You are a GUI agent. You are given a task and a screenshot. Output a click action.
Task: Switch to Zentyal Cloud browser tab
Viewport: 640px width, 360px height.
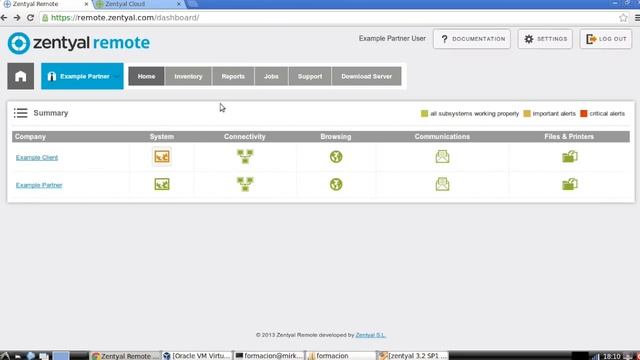pos(138,4)
